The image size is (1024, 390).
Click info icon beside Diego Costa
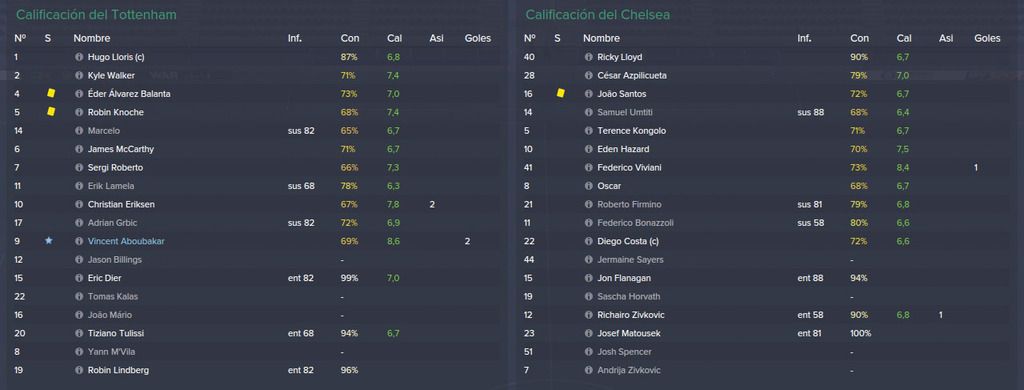click(x=588, y=242)
